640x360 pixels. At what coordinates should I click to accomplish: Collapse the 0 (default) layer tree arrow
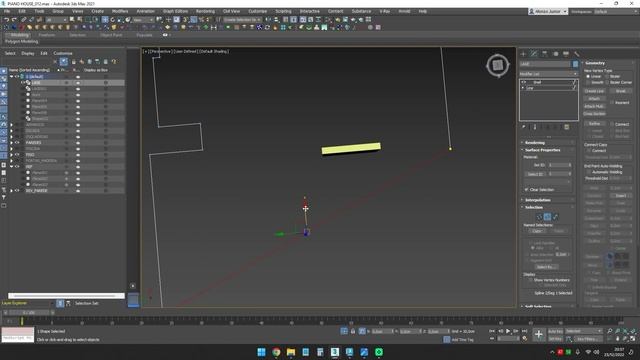[11, 76]
